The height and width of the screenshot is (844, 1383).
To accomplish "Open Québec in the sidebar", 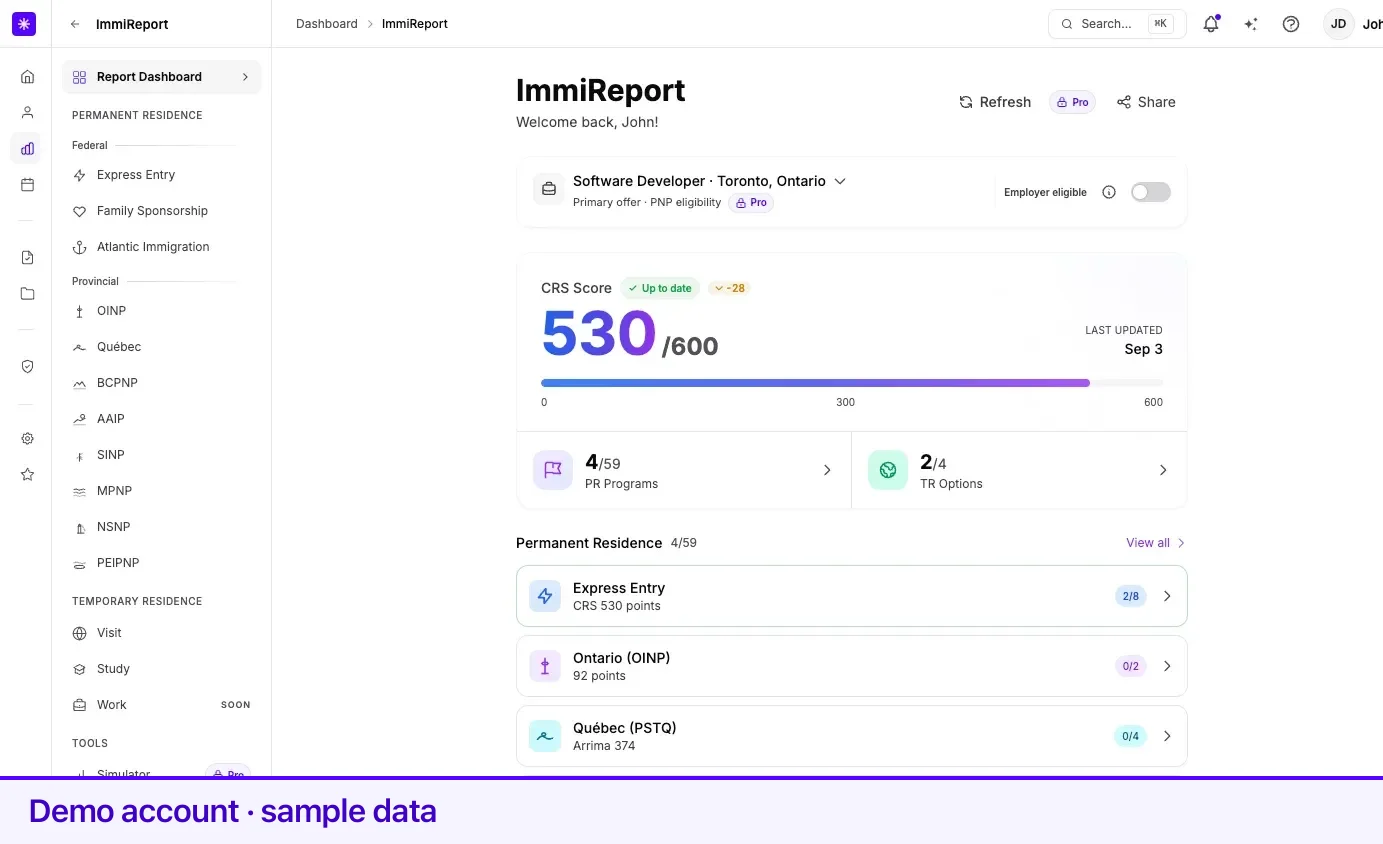I will click(x=161, y=347).
